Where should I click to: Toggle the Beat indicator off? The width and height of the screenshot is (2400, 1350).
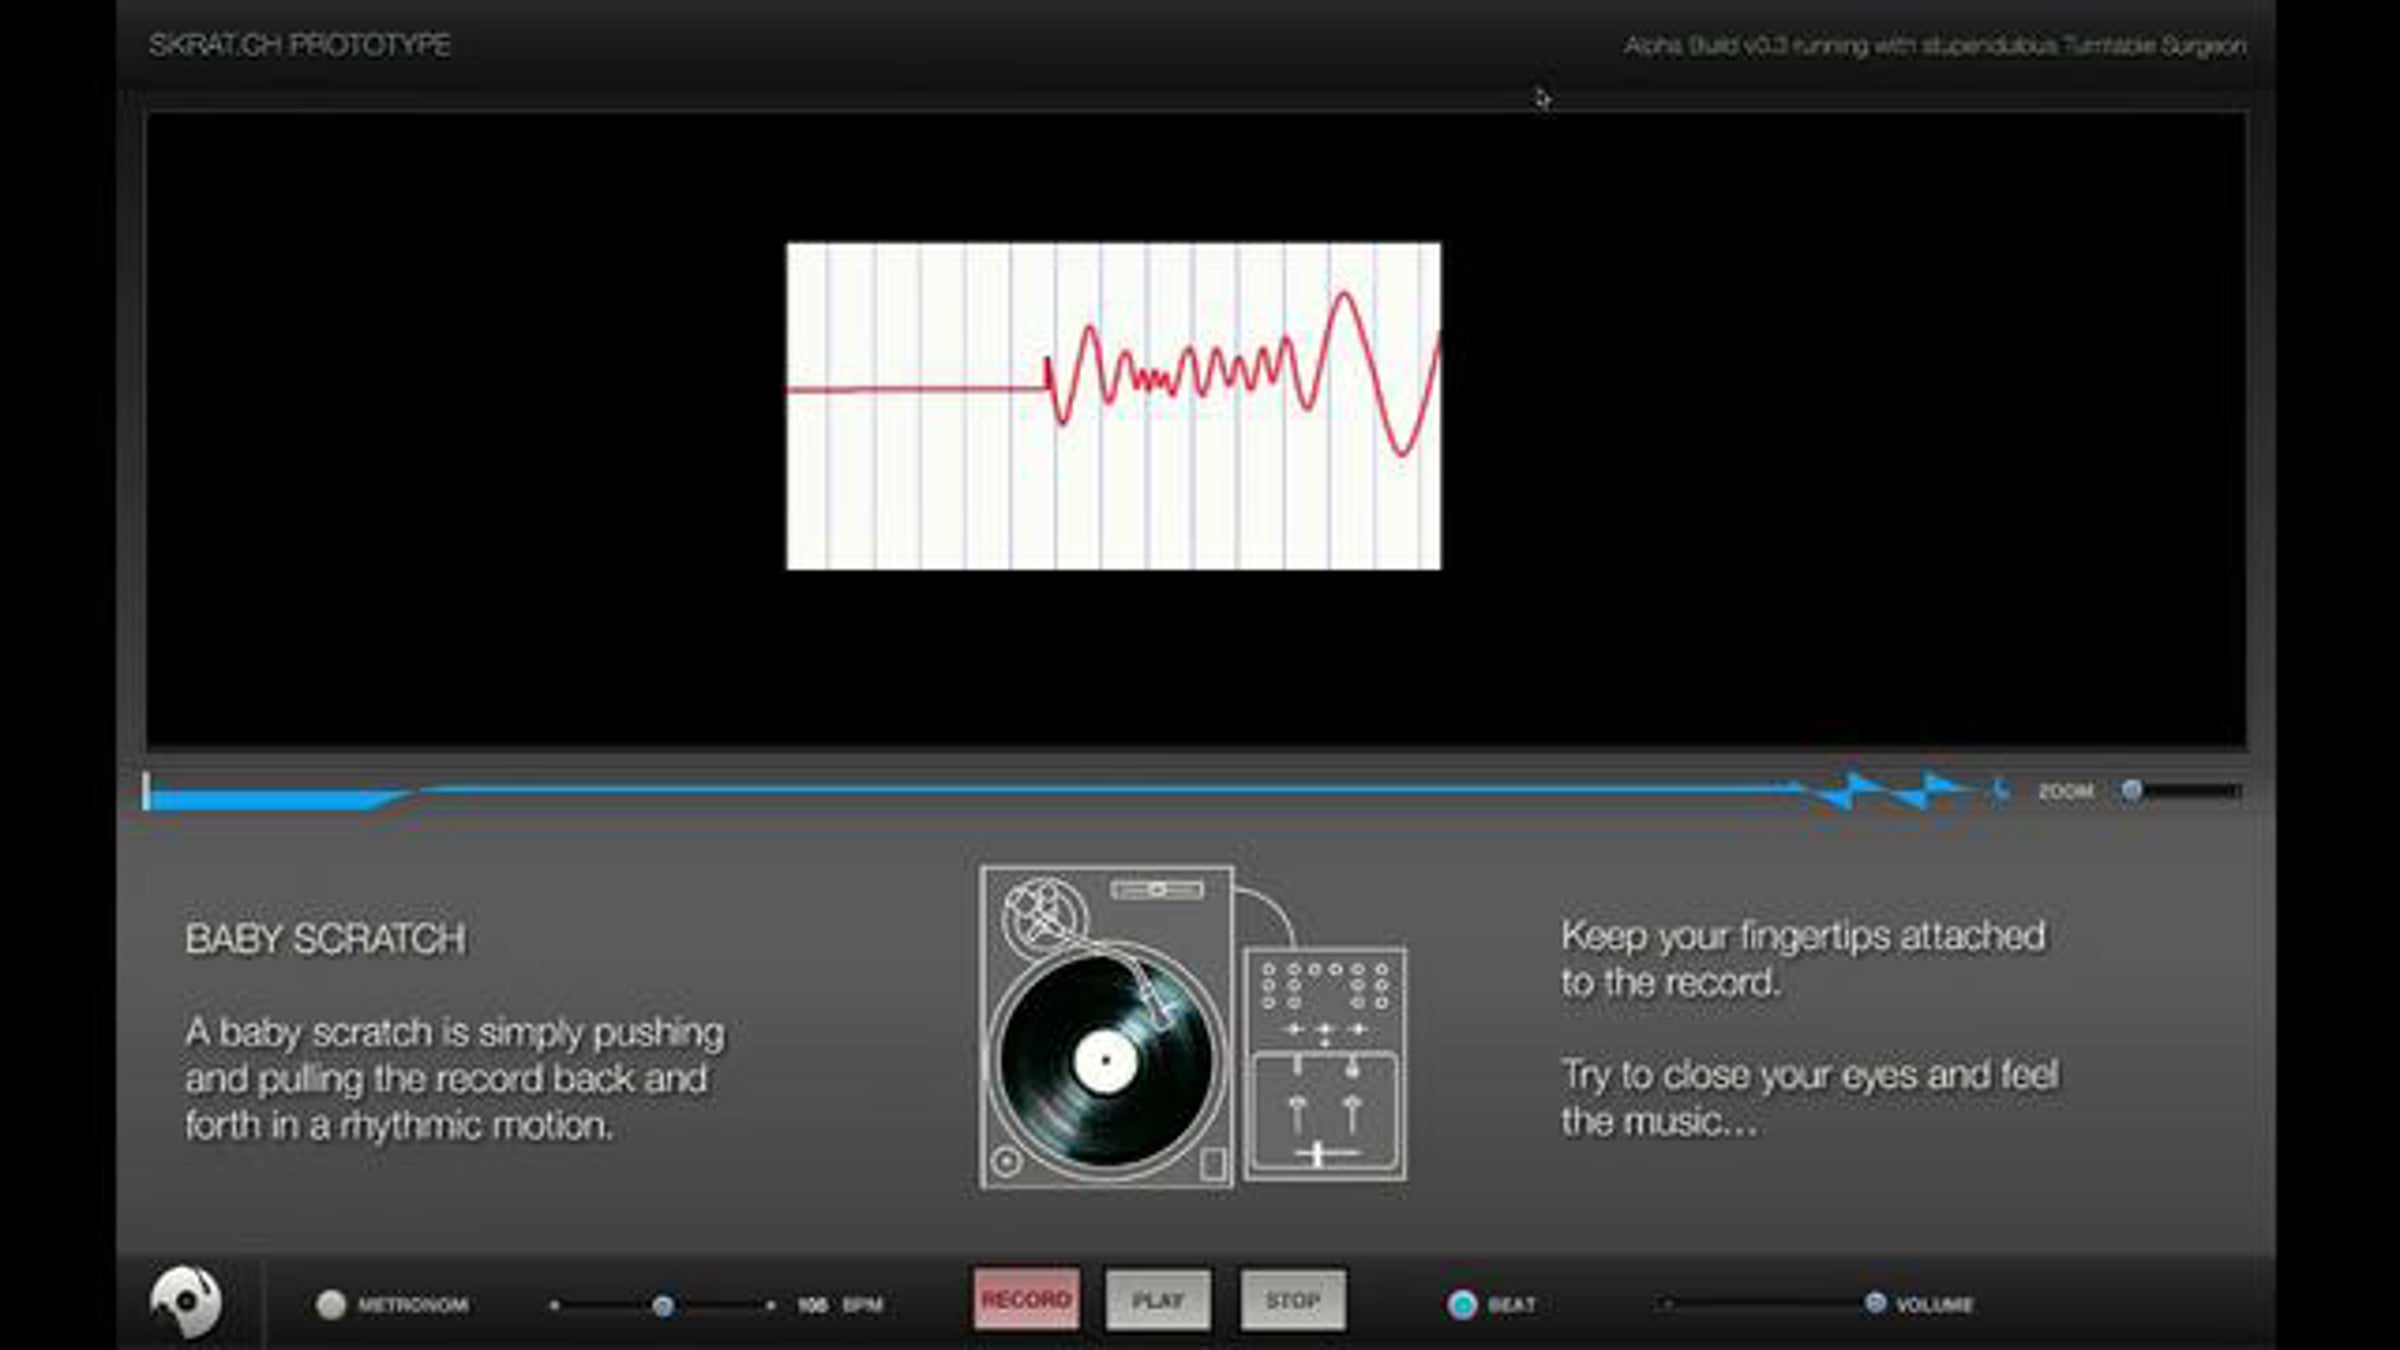pos(1462,1304)
